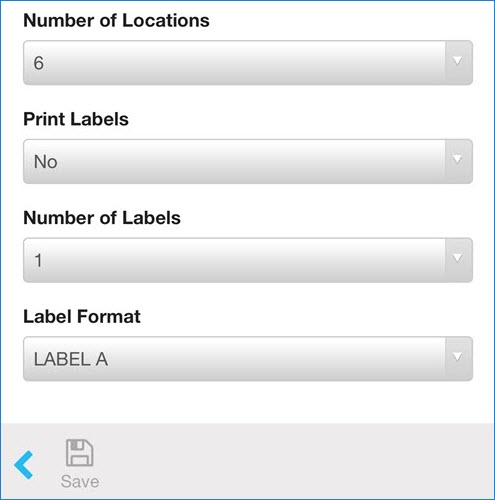Viewport: 495px width, 500px height.
Task: Open the Number of Locations dropdown
Action: pos(248,63)
